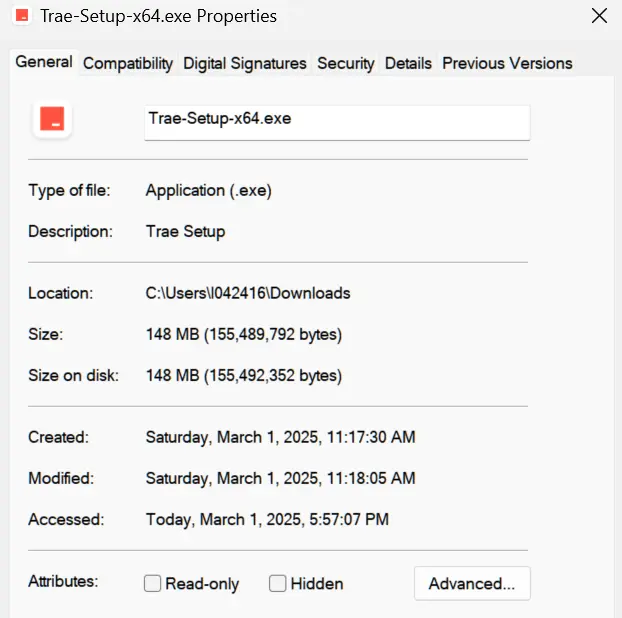
Task: Click the large Trae file icon
Action: (52, 119)
